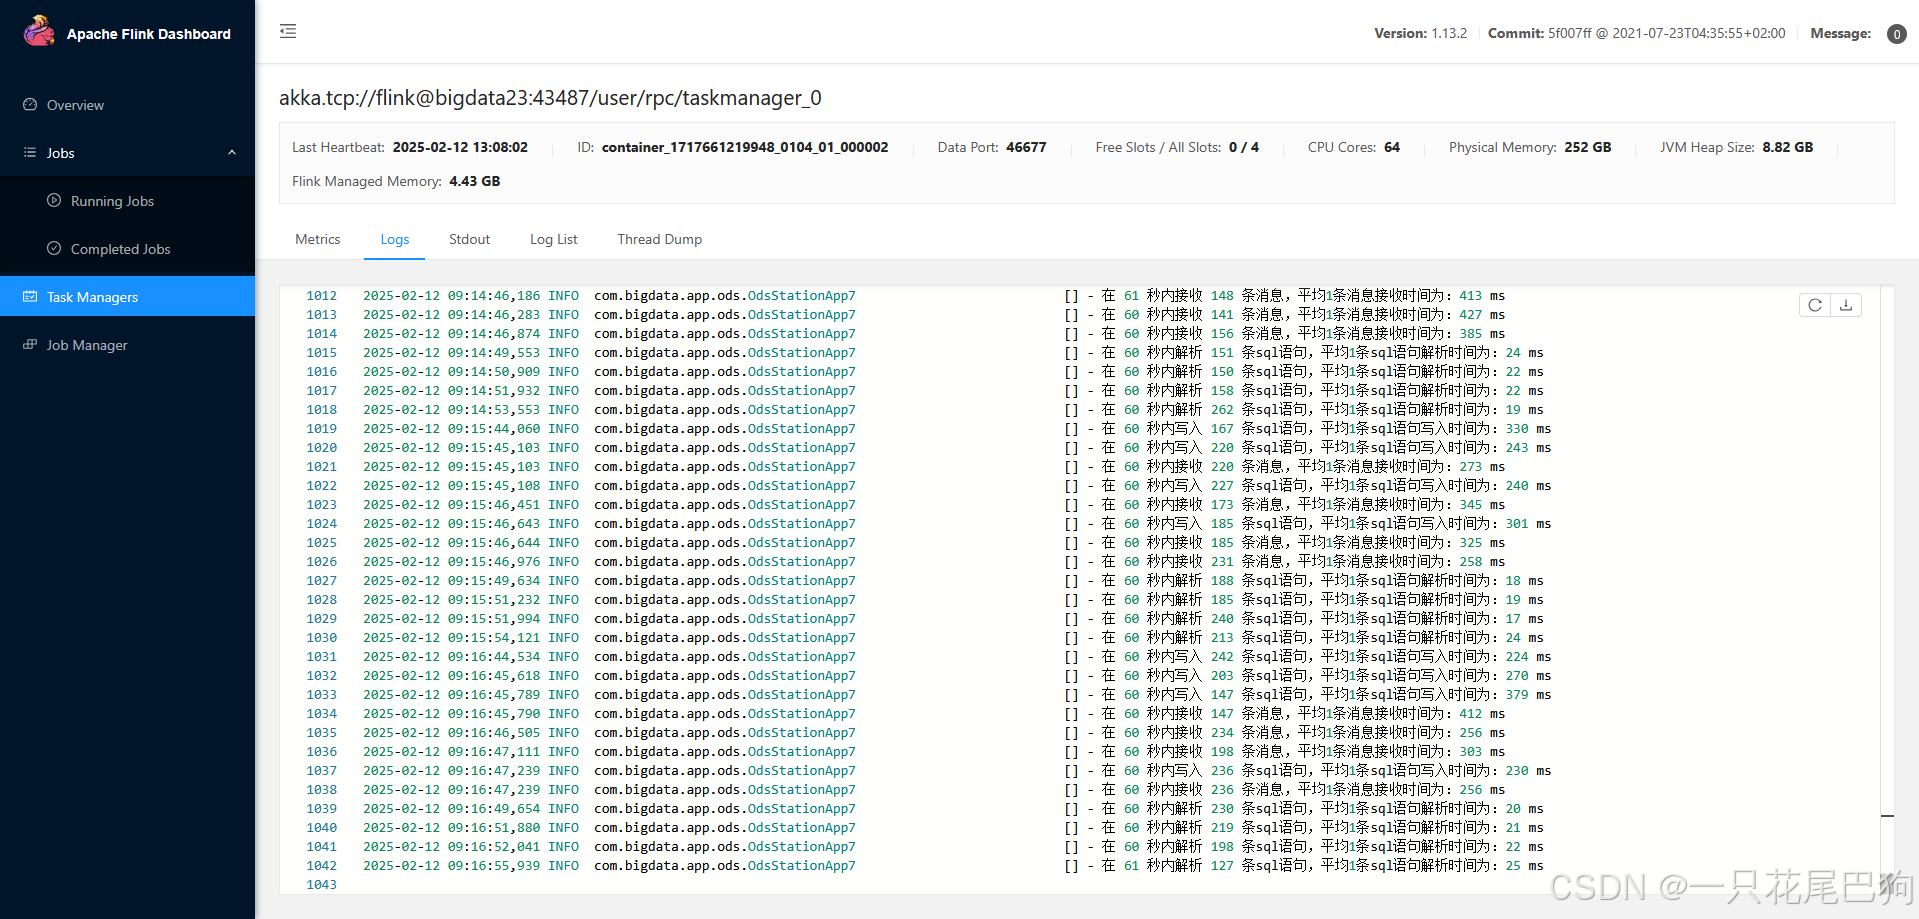Click the Flink Managed Memory value 4.43 GB
Screen dimensions: 1919x919
pyautogui.click(x=475, y=181)
